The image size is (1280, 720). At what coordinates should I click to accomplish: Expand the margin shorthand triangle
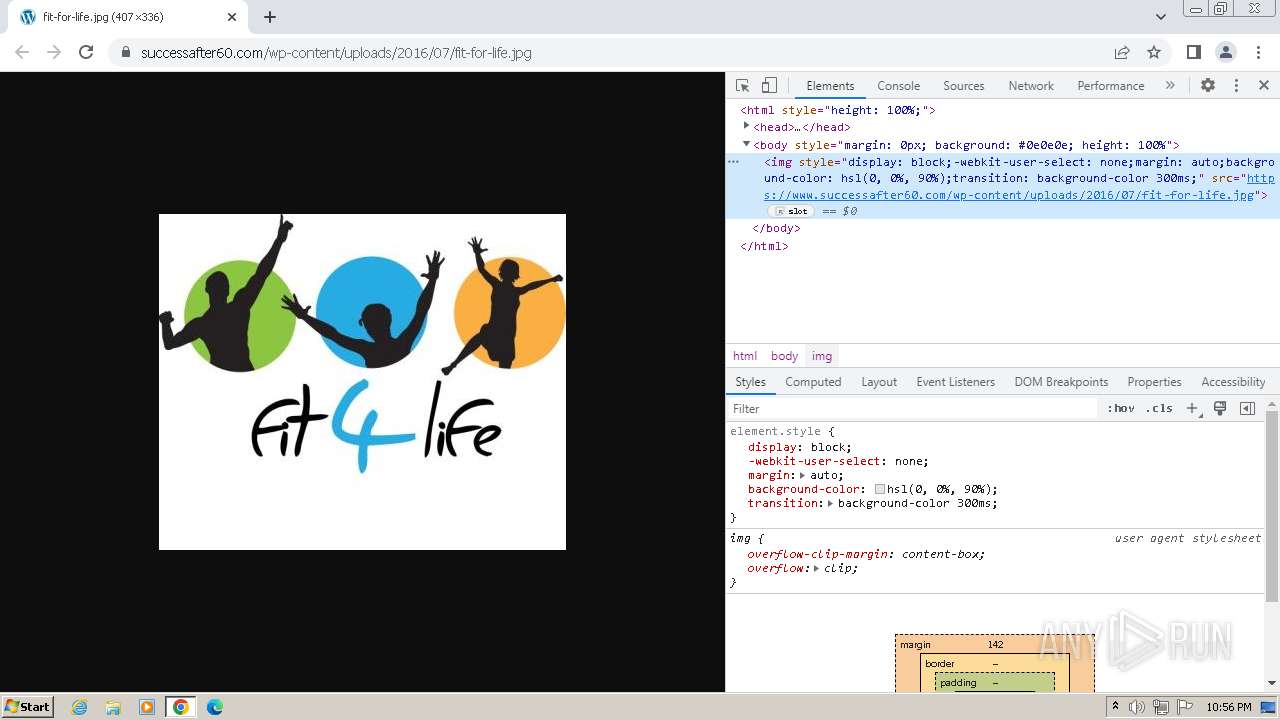point(802,476)
